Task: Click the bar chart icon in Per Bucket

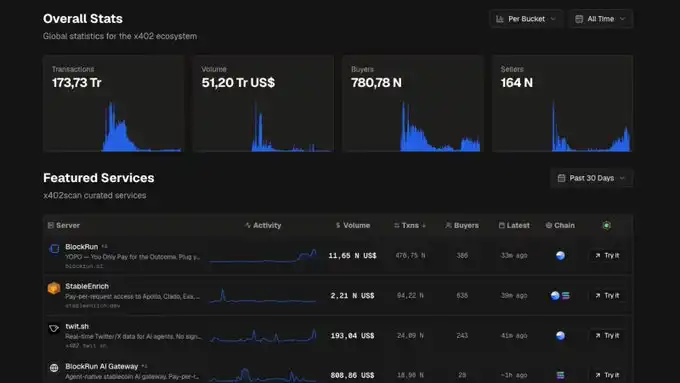Action: [500, 19]
